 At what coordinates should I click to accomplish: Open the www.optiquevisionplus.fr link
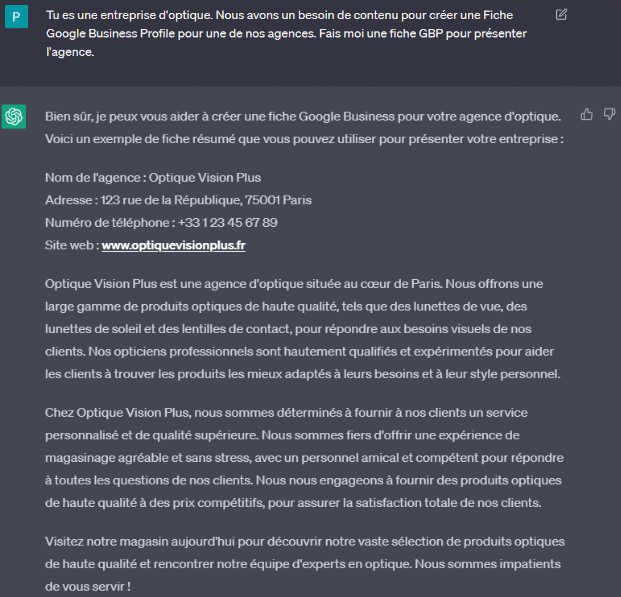pos(173,245)
